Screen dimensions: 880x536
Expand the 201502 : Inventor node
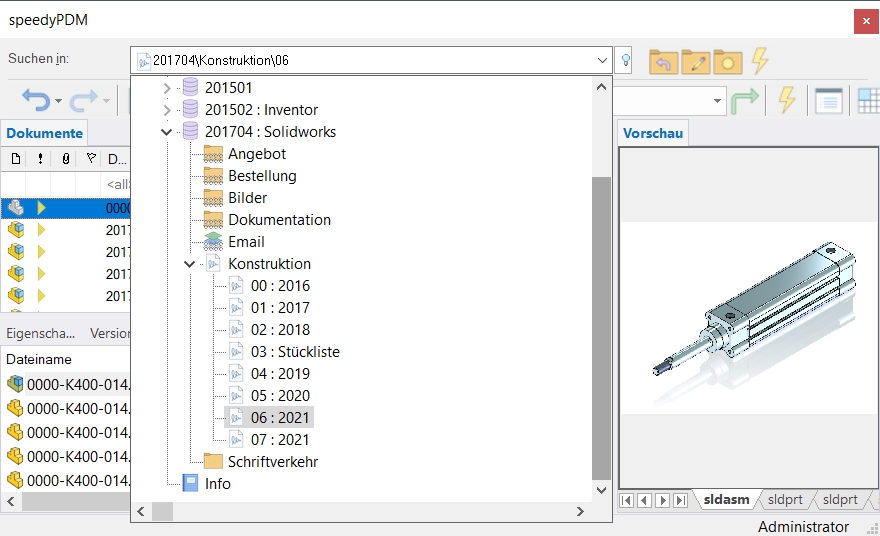(166, 110)
